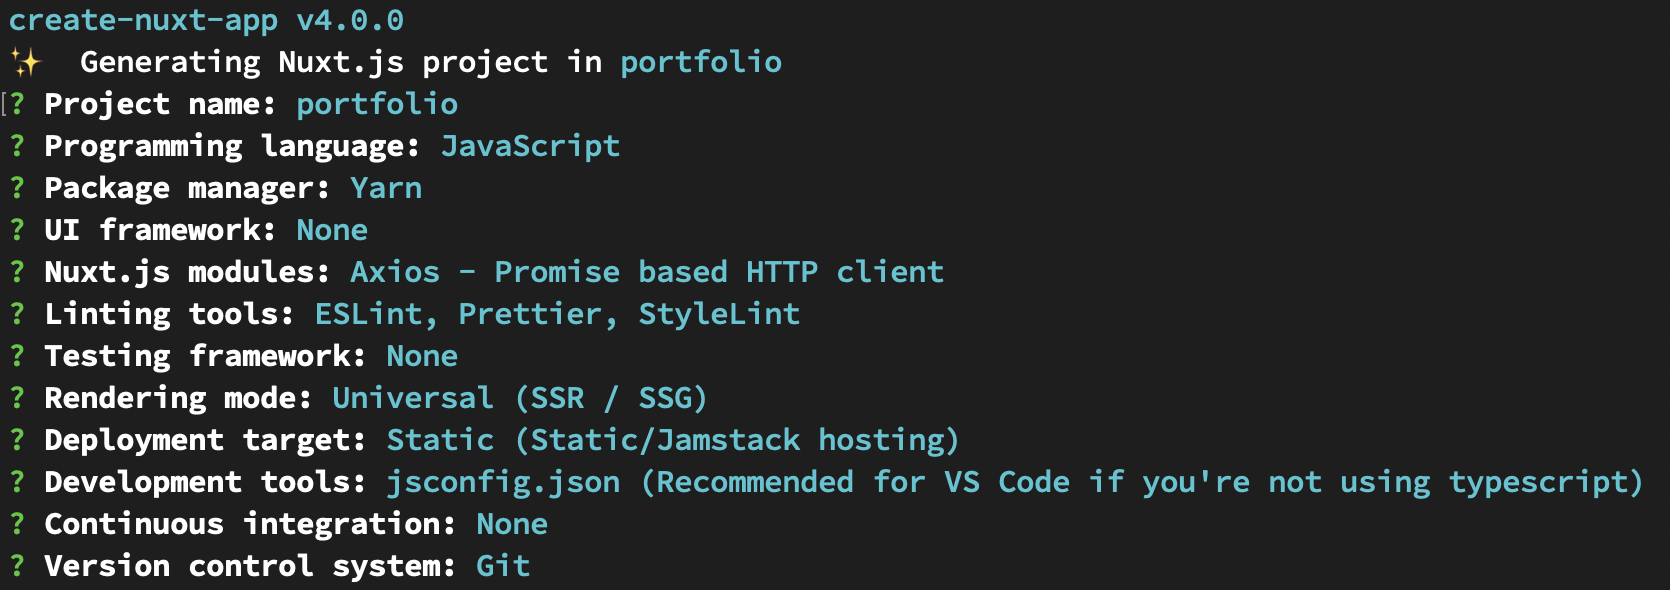Click Prettier in the linting tools answer
Viewport: 1670px width, 590px height.
click(530, 314)
